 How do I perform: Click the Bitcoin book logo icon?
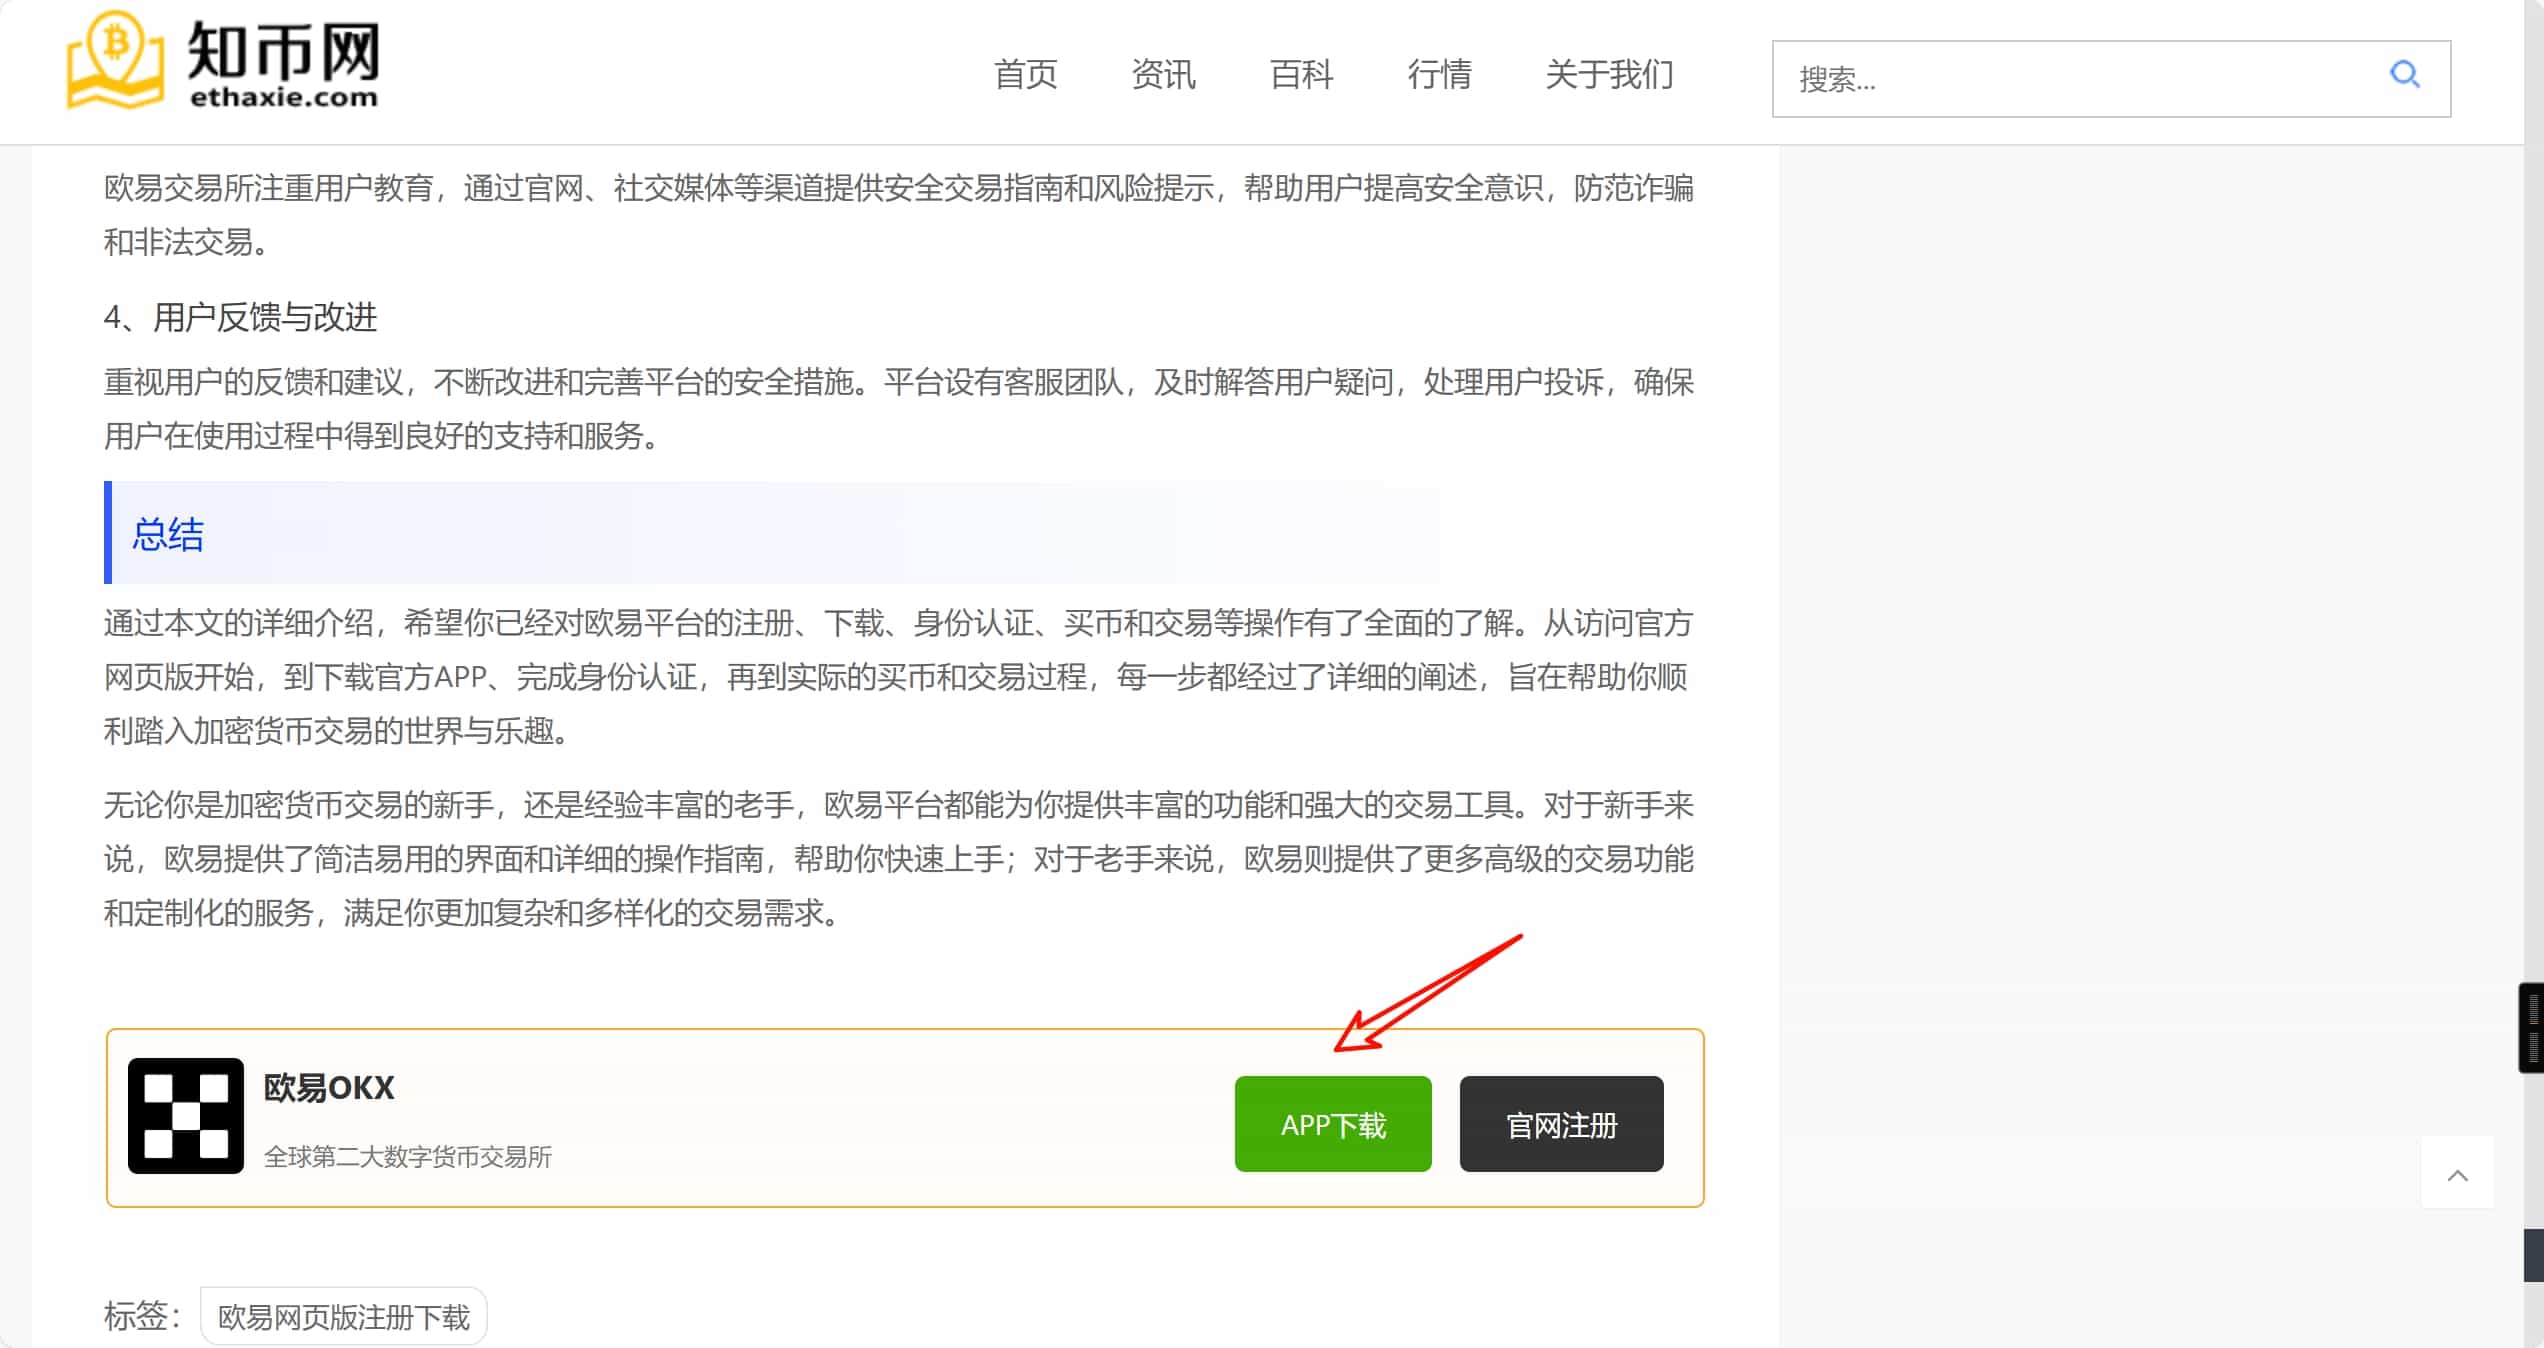tap(115, 60)
